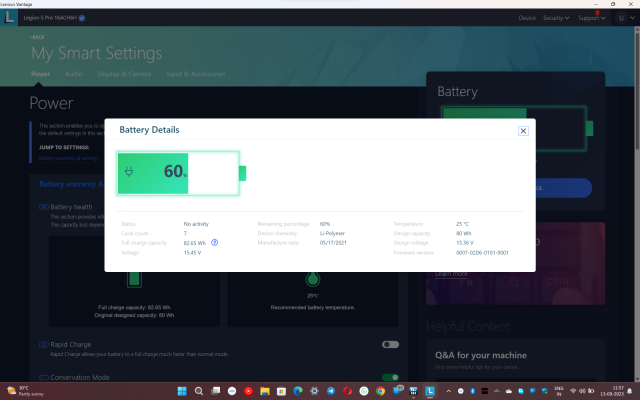Click the blue battery details button behind dialog
Viewport: 640px width, 400px height.
[563, 188]
